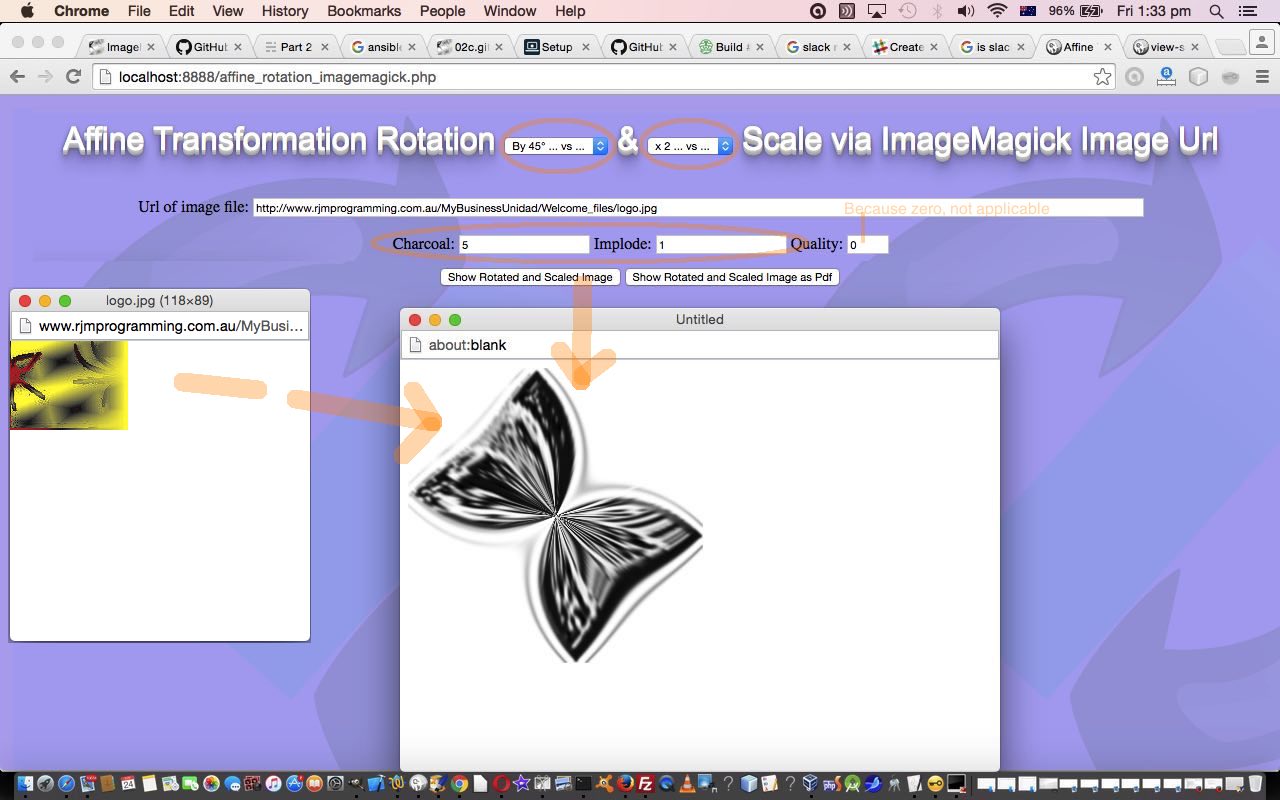
Task: Open the File menu
Action: pos(139,11)
